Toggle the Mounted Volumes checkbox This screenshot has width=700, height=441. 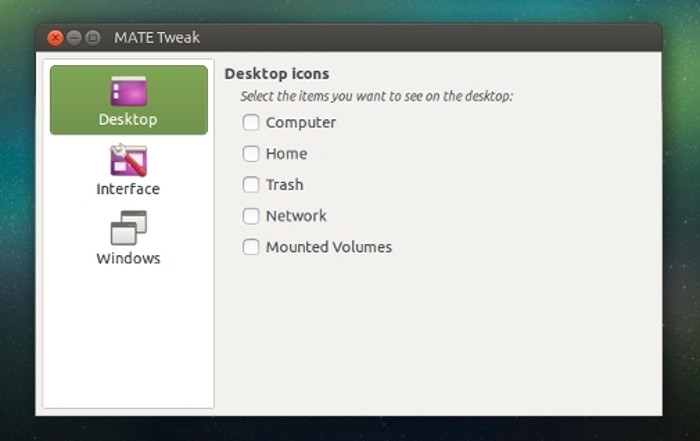pos(251,247)
